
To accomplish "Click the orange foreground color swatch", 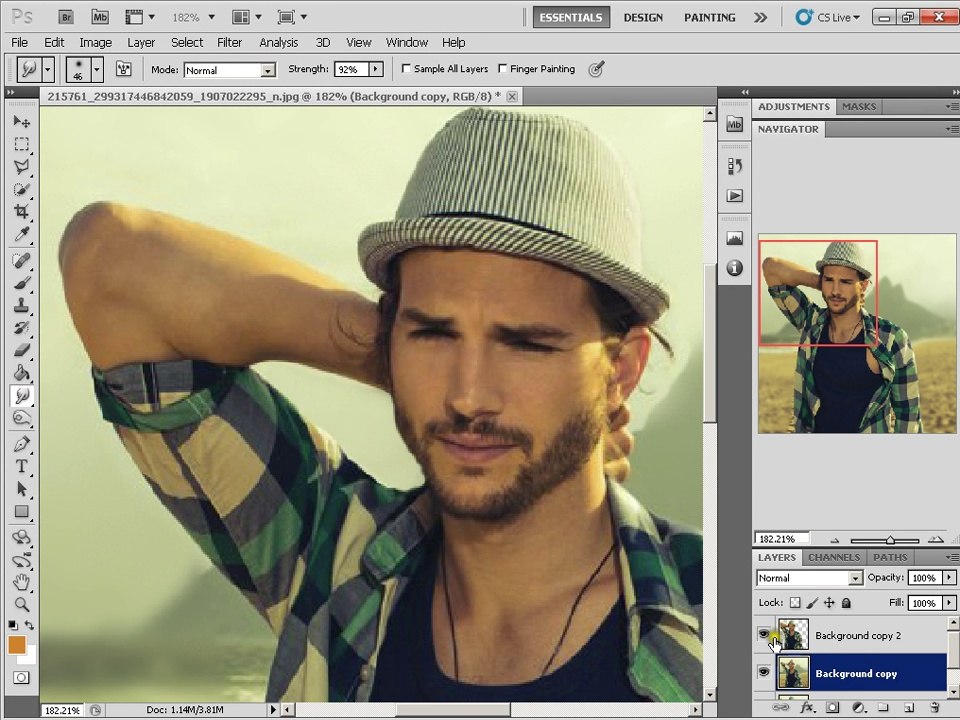I will [x=17, y=645].
